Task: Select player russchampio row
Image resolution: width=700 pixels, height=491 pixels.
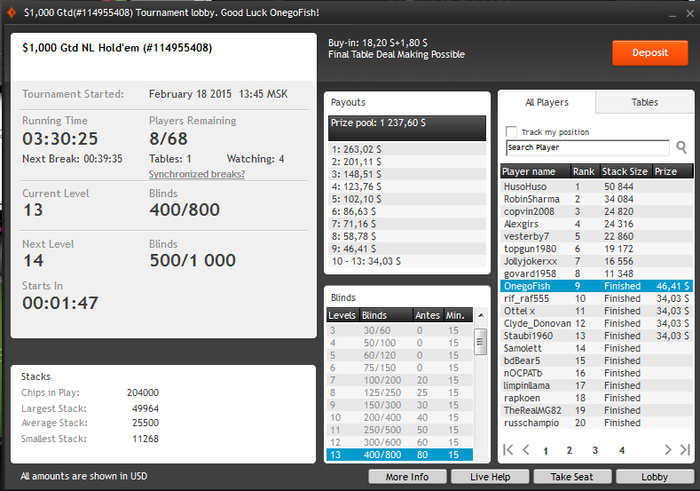Action: 596,423
